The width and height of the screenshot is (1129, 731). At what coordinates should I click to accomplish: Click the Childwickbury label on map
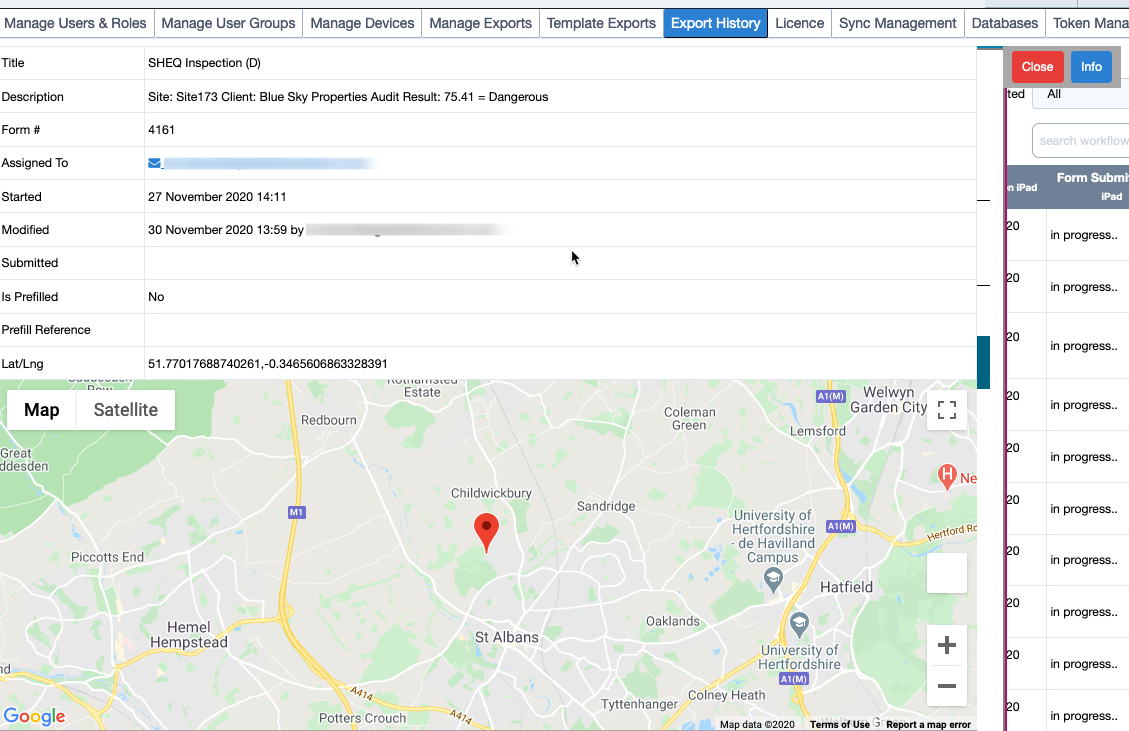(491, 493)
